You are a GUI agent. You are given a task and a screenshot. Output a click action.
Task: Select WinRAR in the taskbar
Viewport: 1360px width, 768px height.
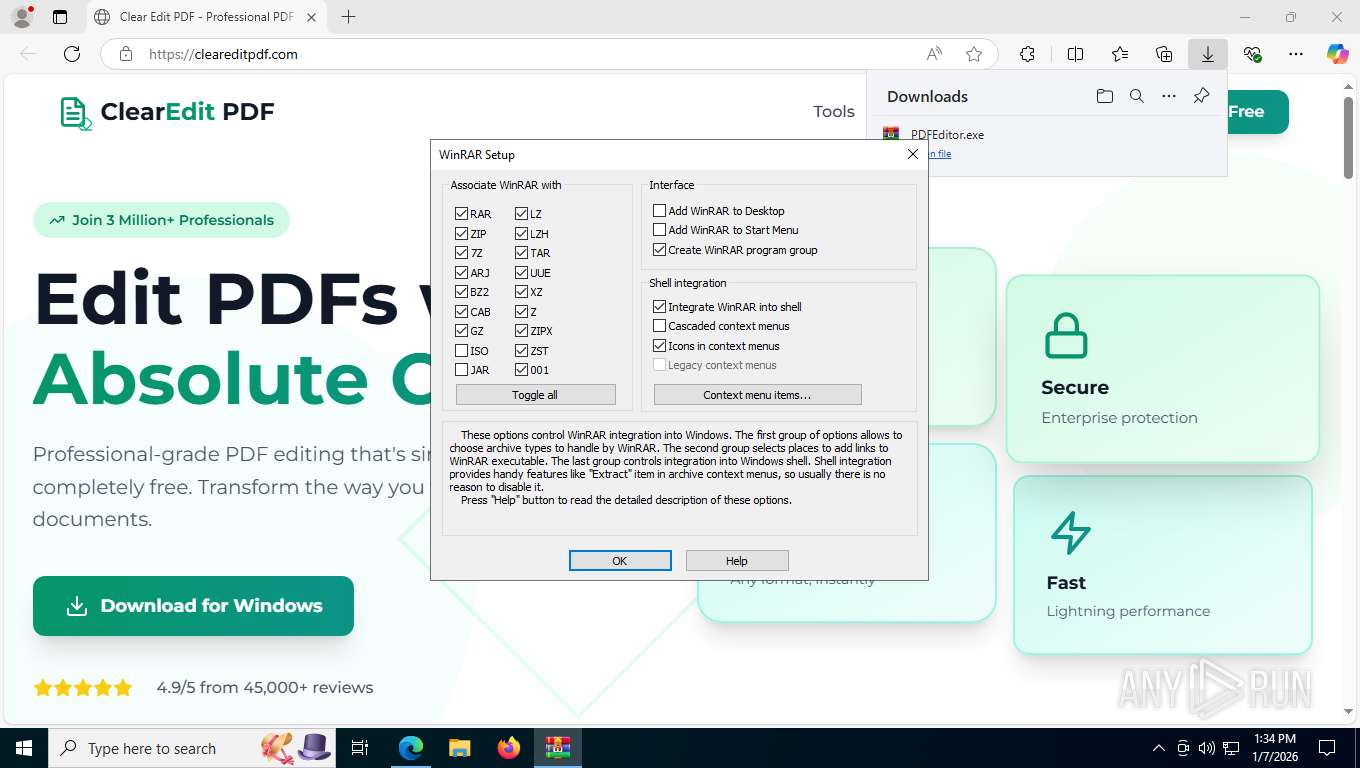(x=557, y=748)
